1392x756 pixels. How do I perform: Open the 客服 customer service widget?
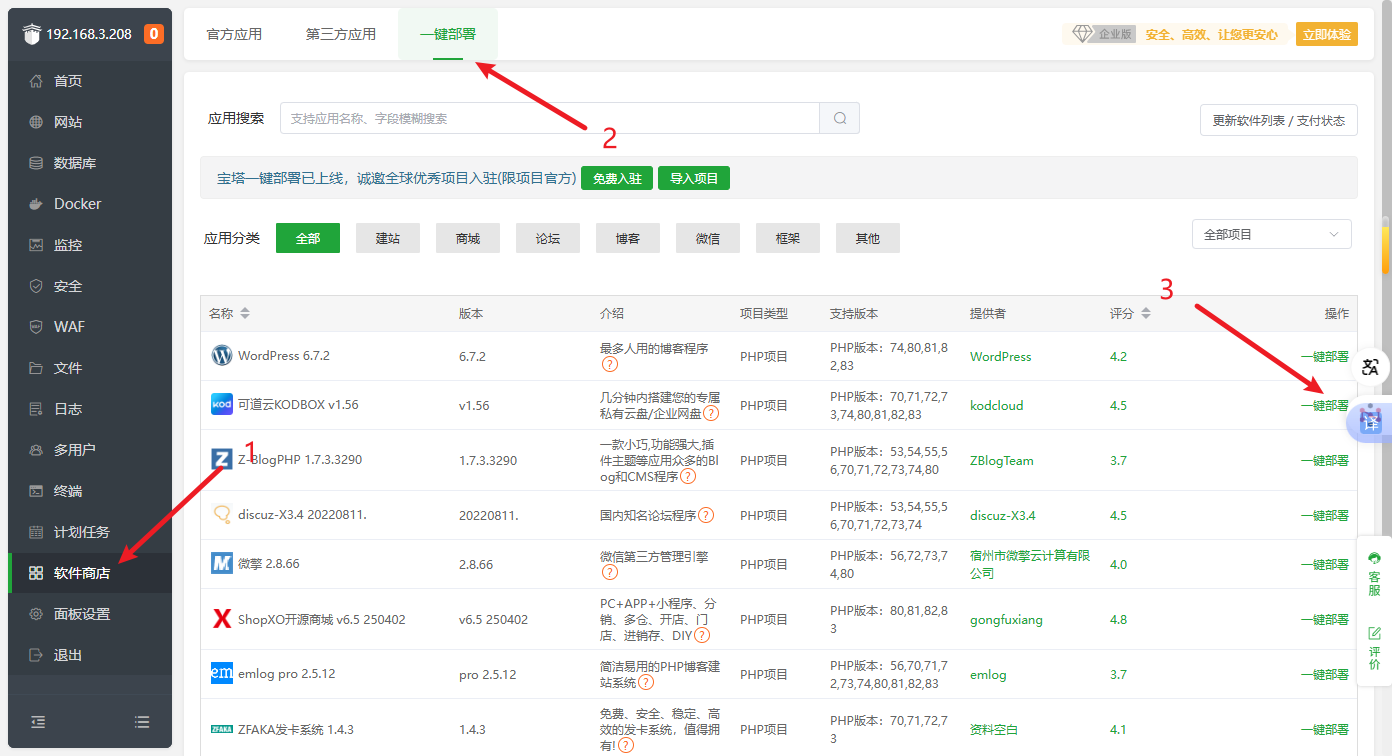(x=1374, y=573)
